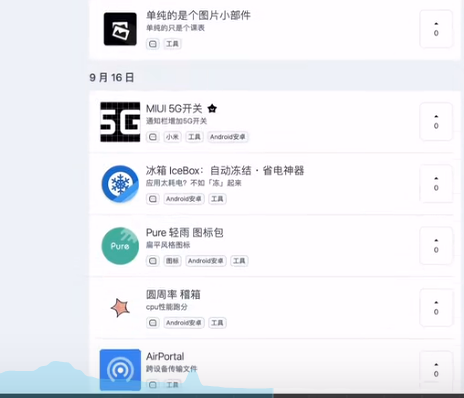Click the 9月16日 date heading

(112, 78)
